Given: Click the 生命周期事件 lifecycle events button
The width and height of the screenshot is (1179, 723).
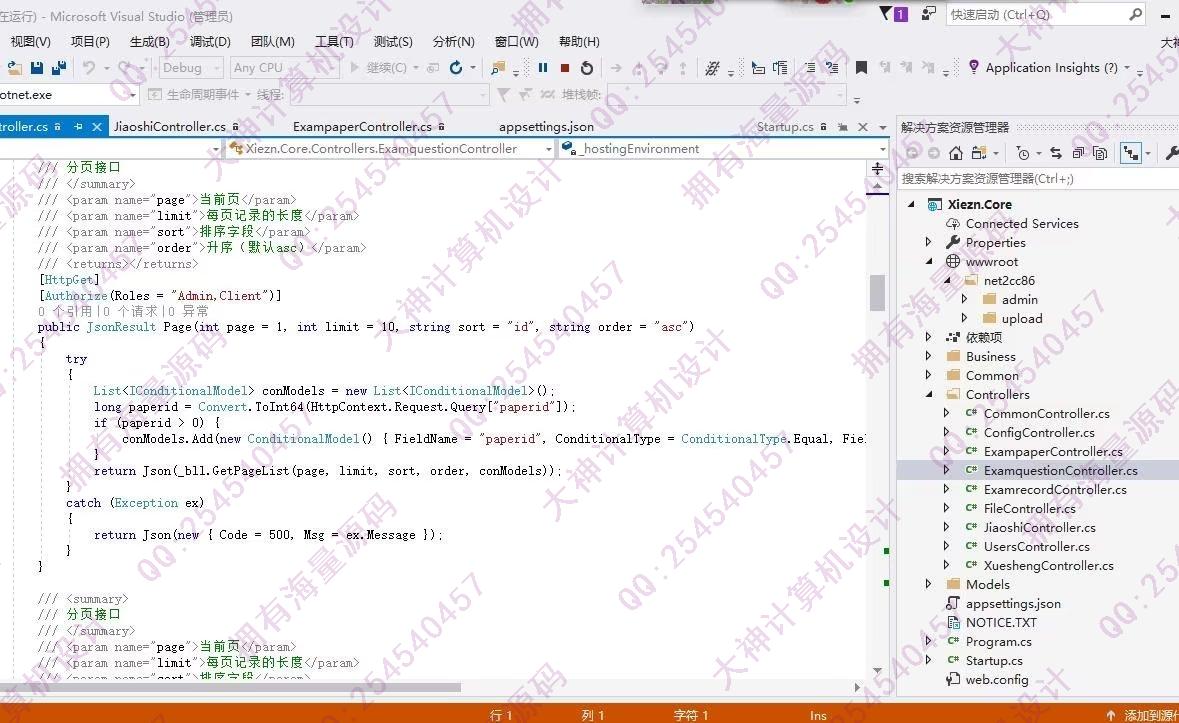Looking at the screenshot, I should [194, 95].
